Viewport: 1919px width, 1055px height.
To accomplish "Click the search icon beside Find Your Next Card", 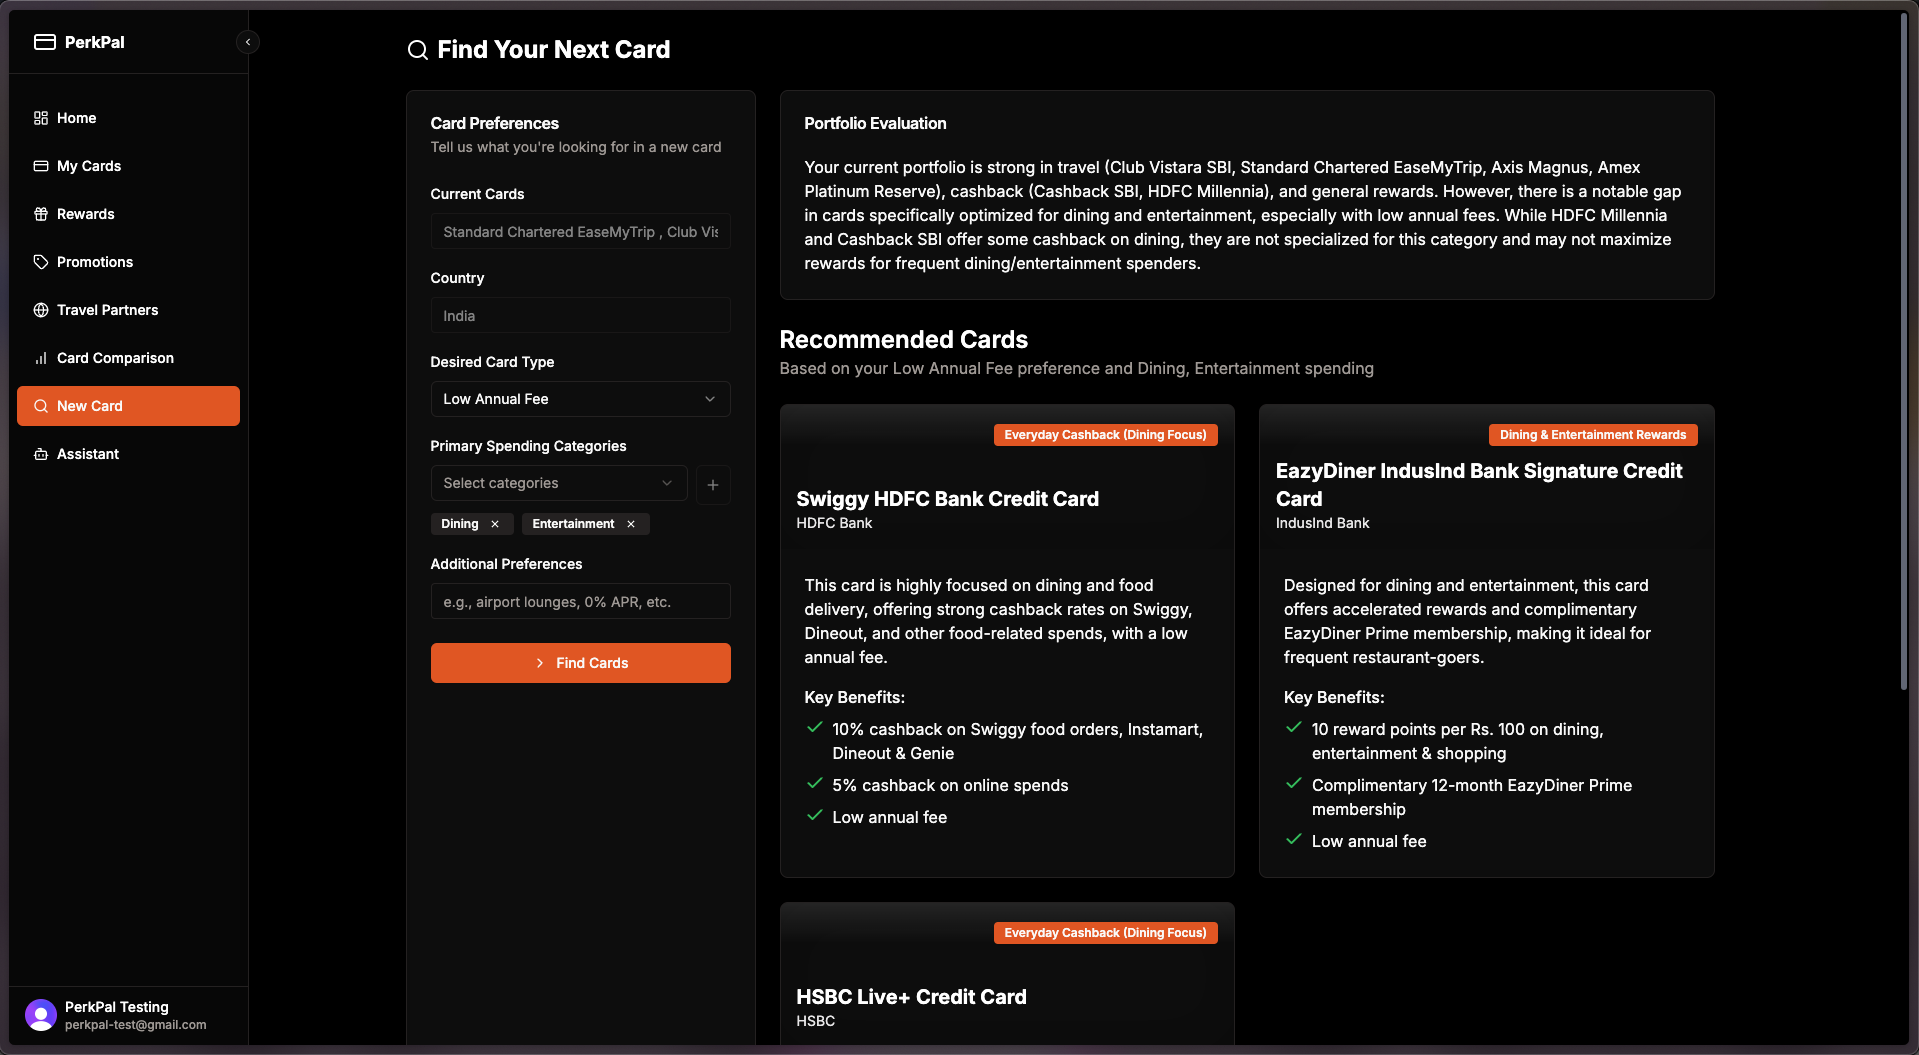I will [418, 50].
